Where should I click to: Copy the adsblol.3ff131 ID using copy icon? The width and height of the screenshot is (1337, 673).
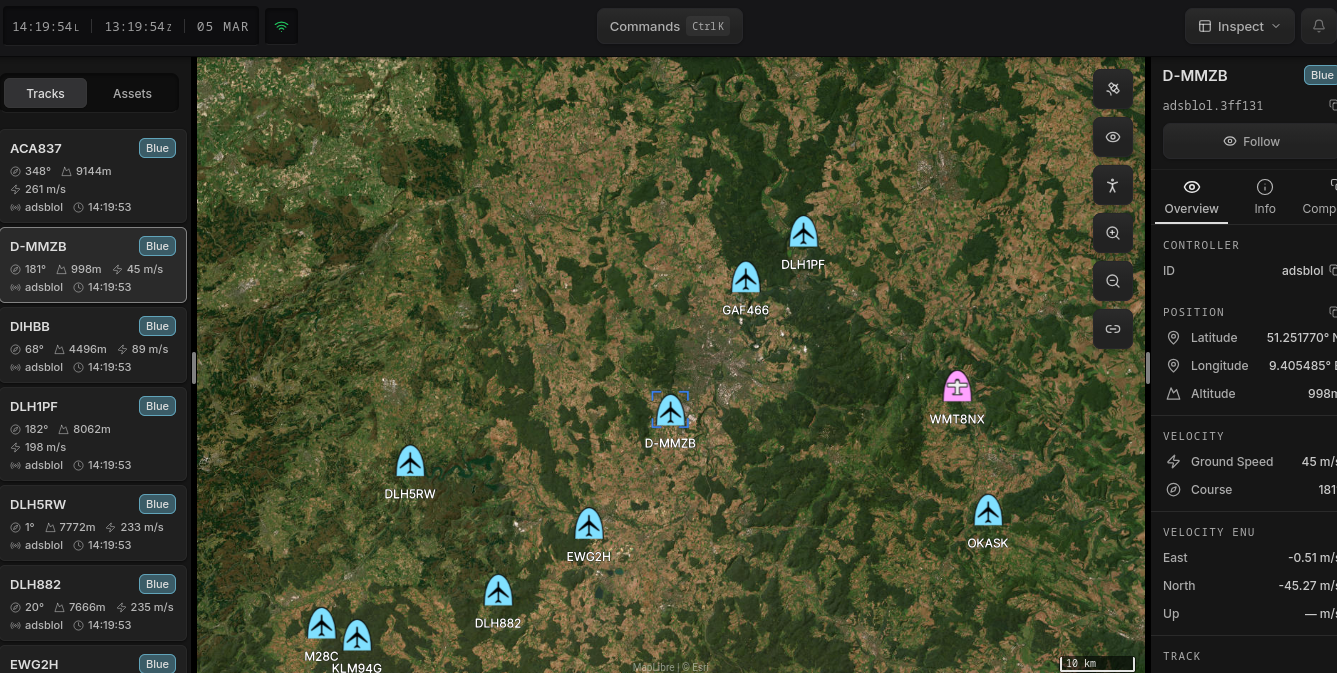[x=1331, y=105]
